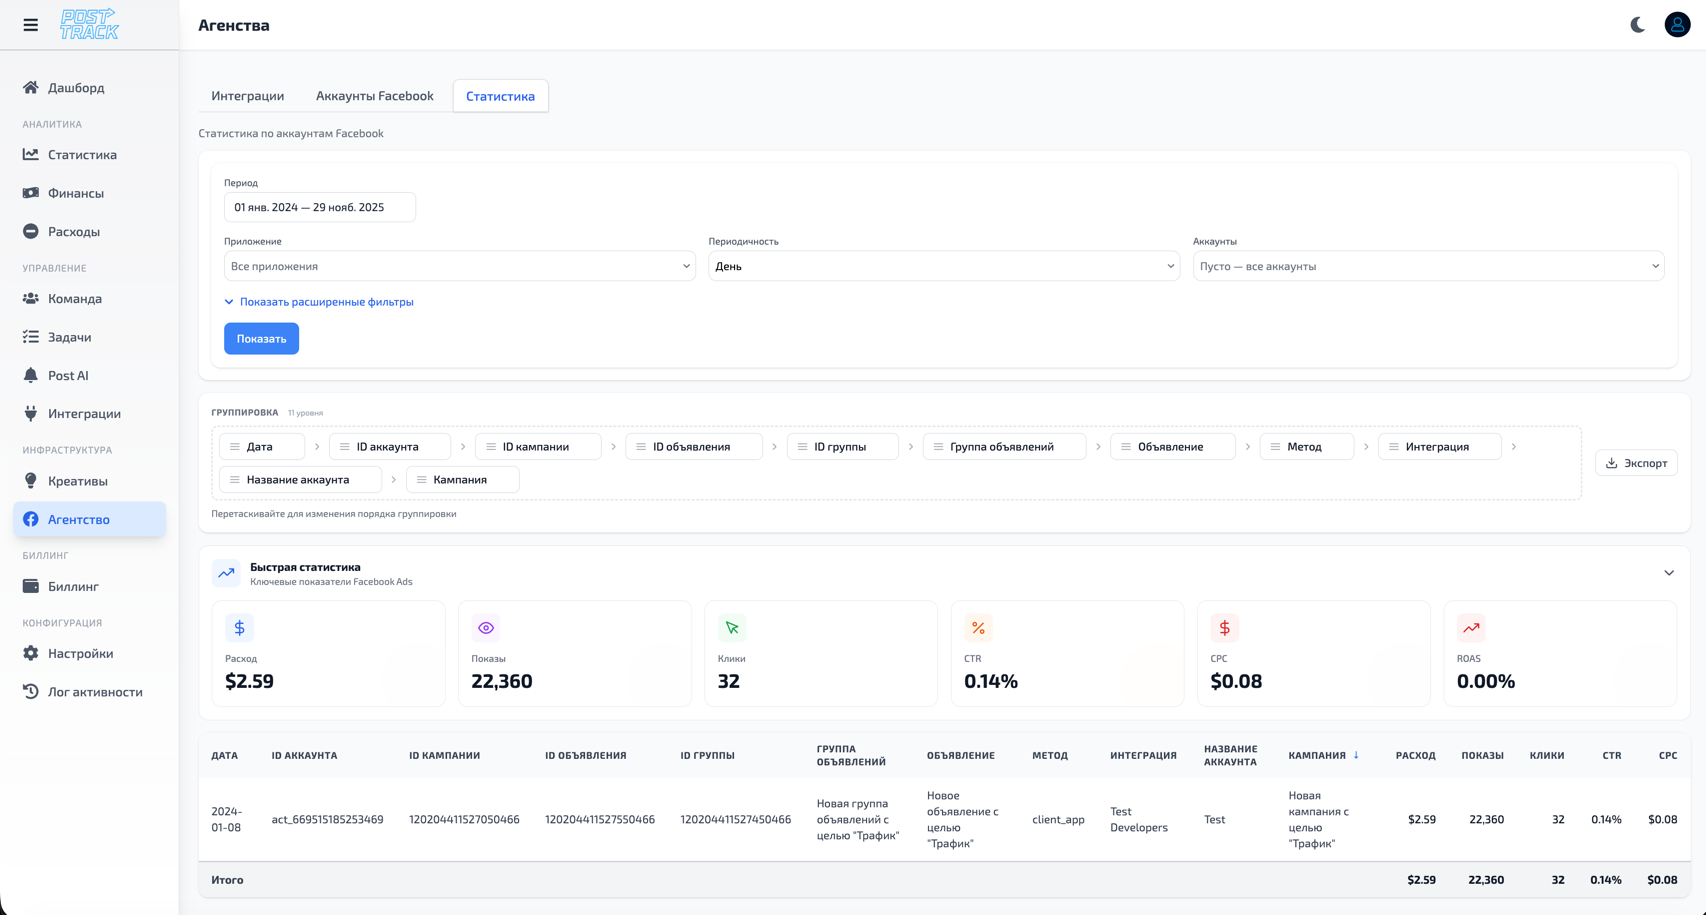Click the Экспорт button
This screenshot has width=1706, height=915.
pos(1635,463)
